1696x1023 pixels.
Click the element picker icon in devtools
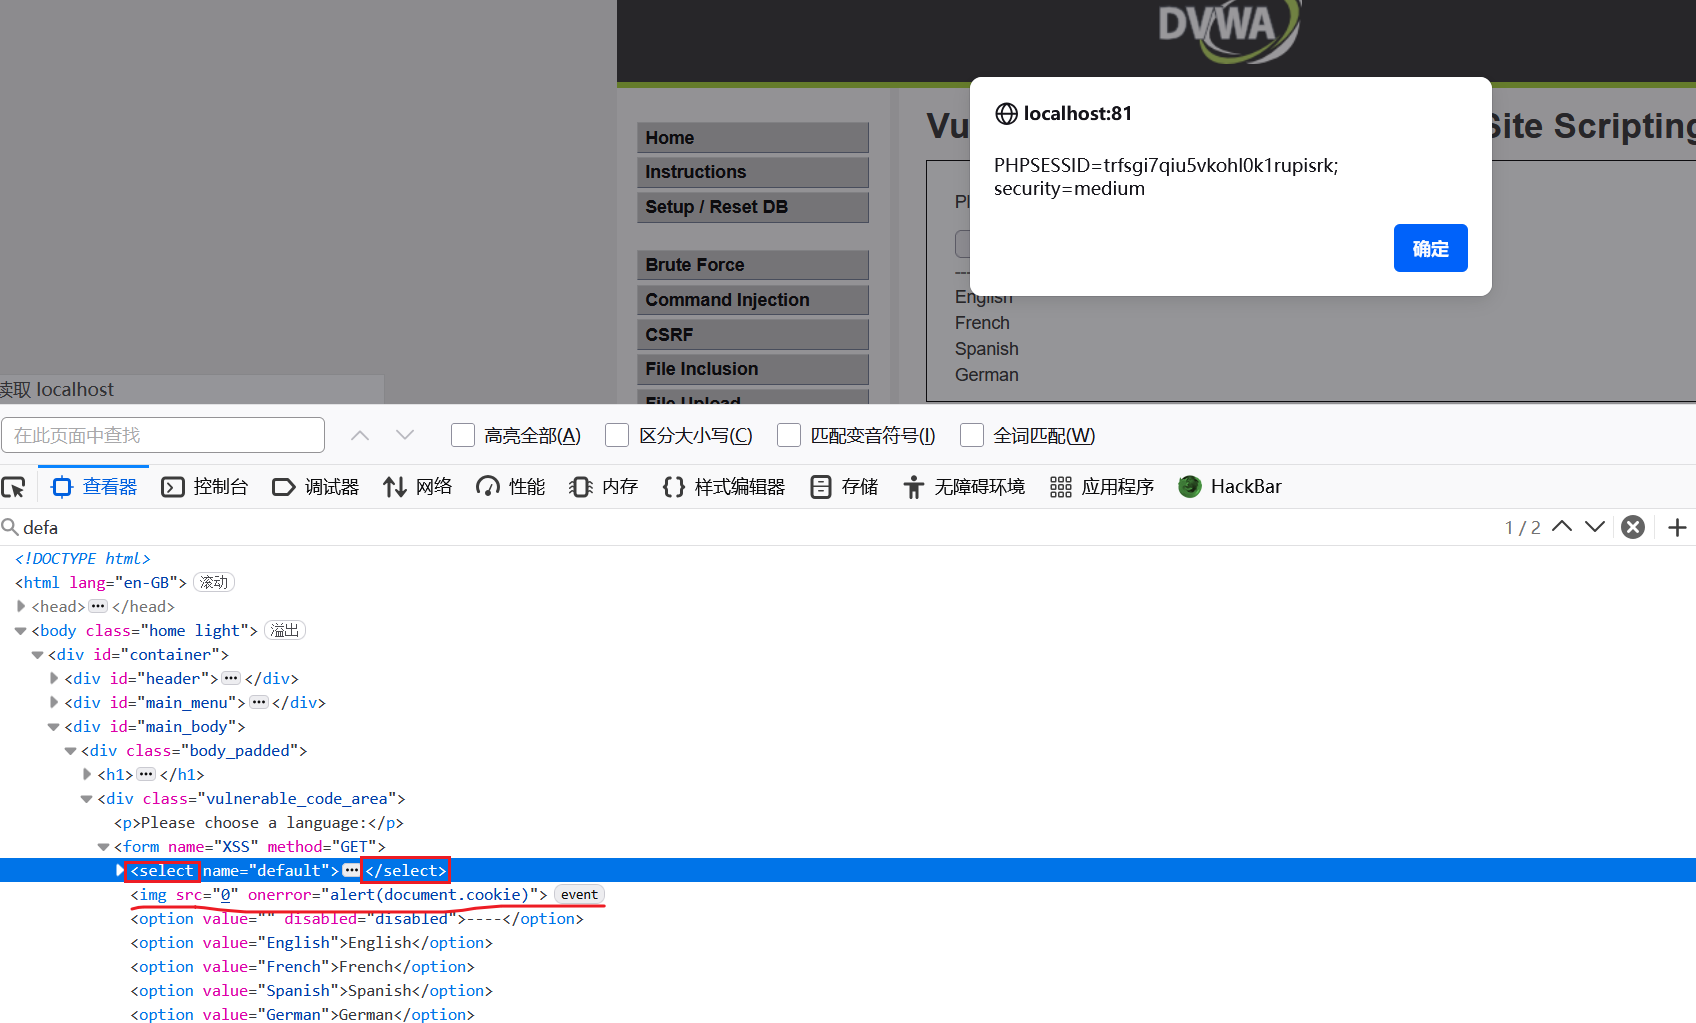(14, 487)
